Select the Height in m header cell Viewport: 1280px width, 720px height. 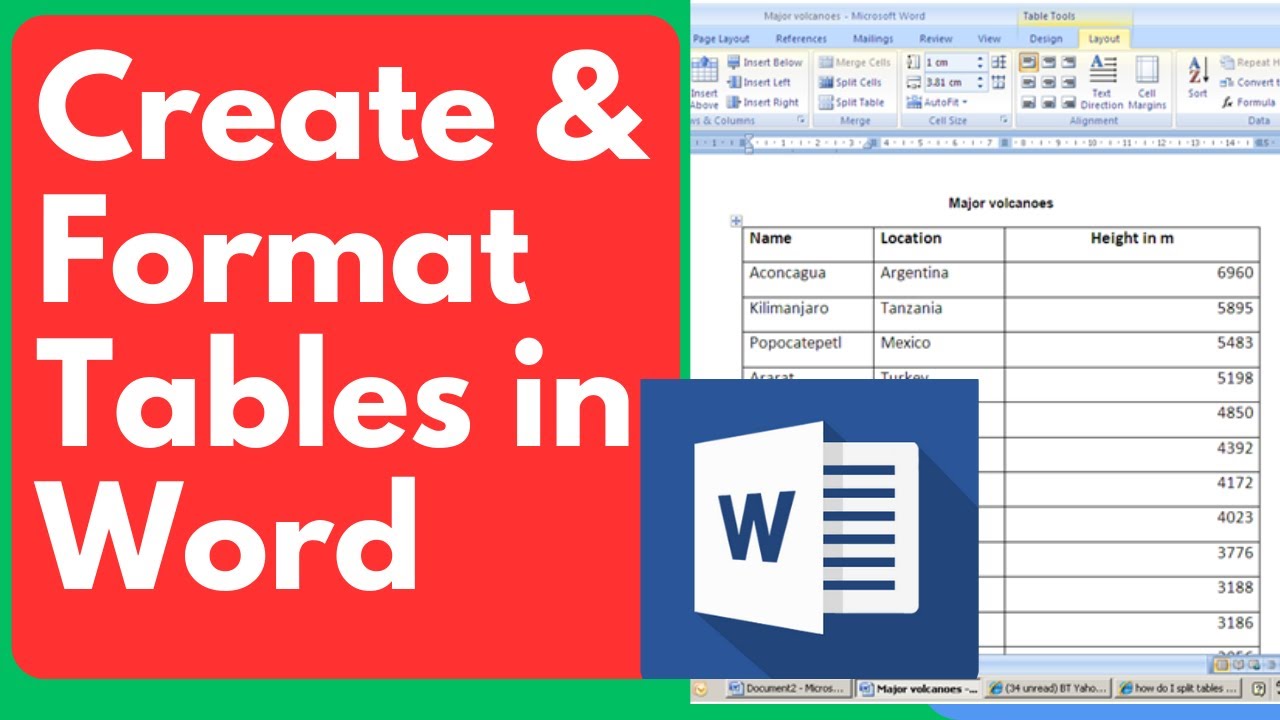(x=1132, y=244)
